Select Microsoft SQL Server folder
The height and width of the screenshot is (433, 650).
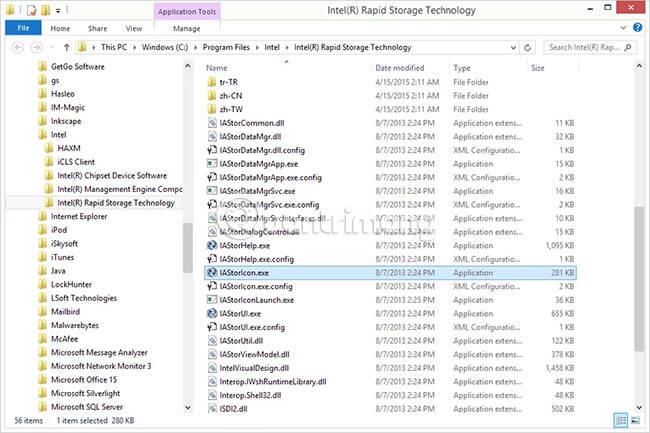point(87,407)
